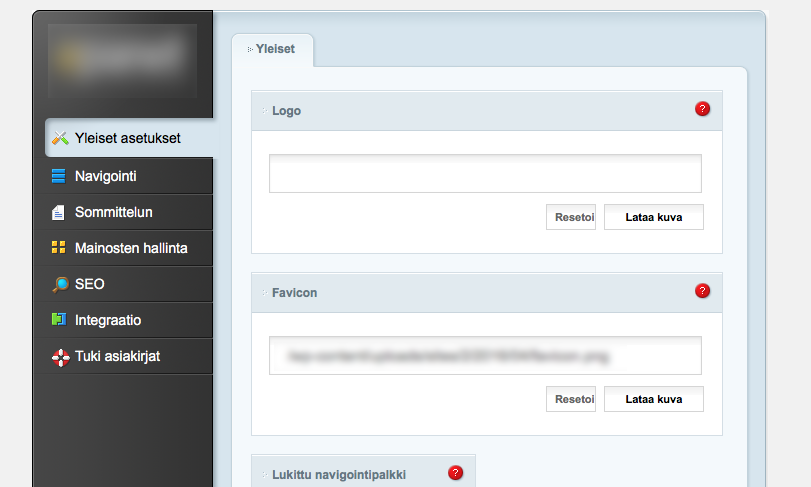811x487 pixels.
Task: Click the blurred site logo in sidebar
Action: [123, 61]
